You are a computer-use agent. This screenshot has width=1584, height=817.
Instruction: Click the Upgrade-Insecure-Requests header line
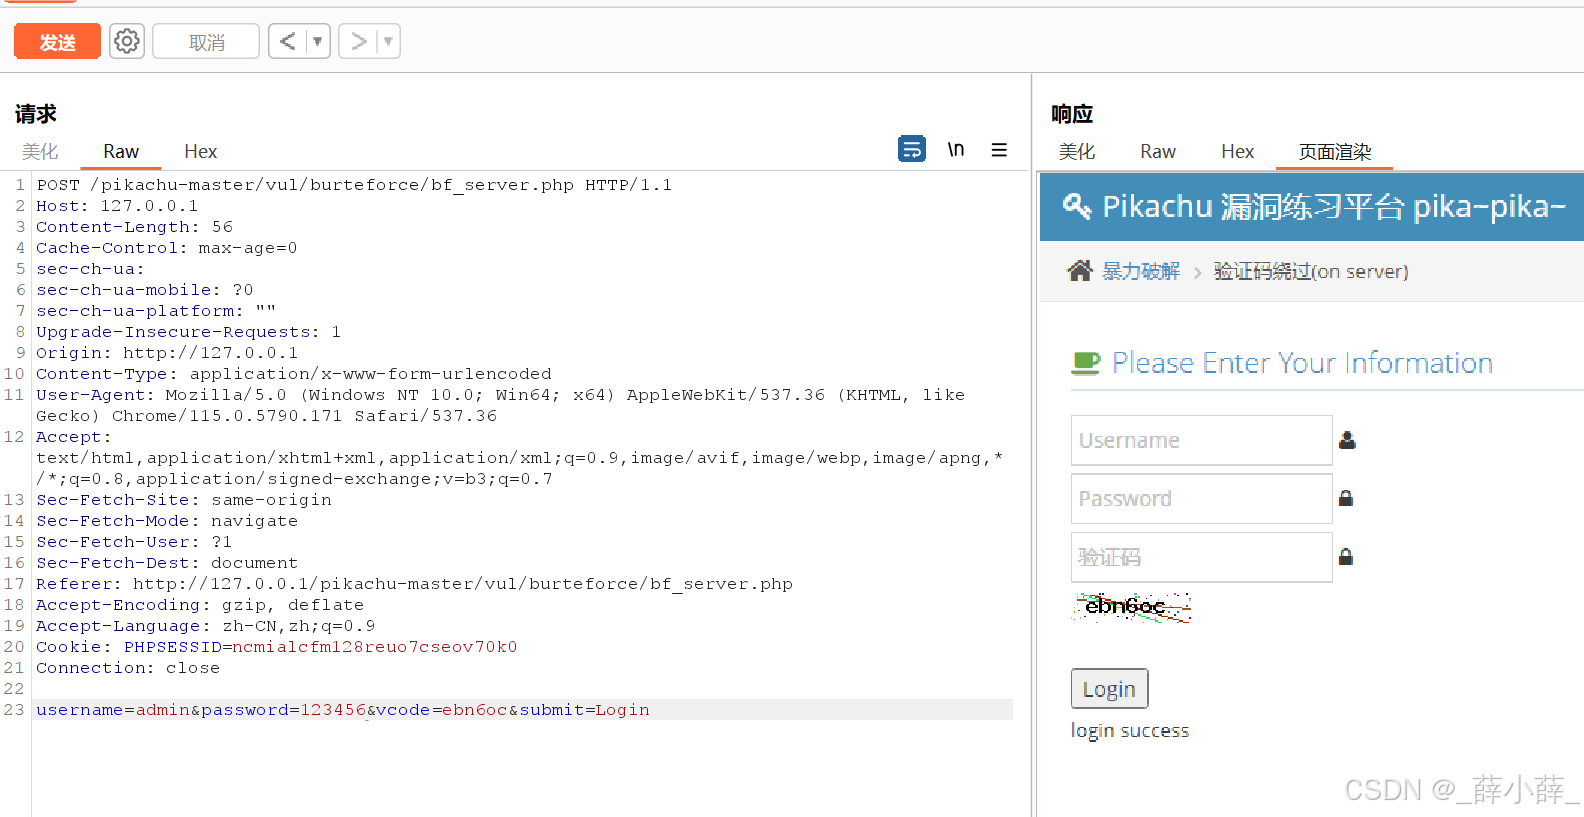point(188,332)
